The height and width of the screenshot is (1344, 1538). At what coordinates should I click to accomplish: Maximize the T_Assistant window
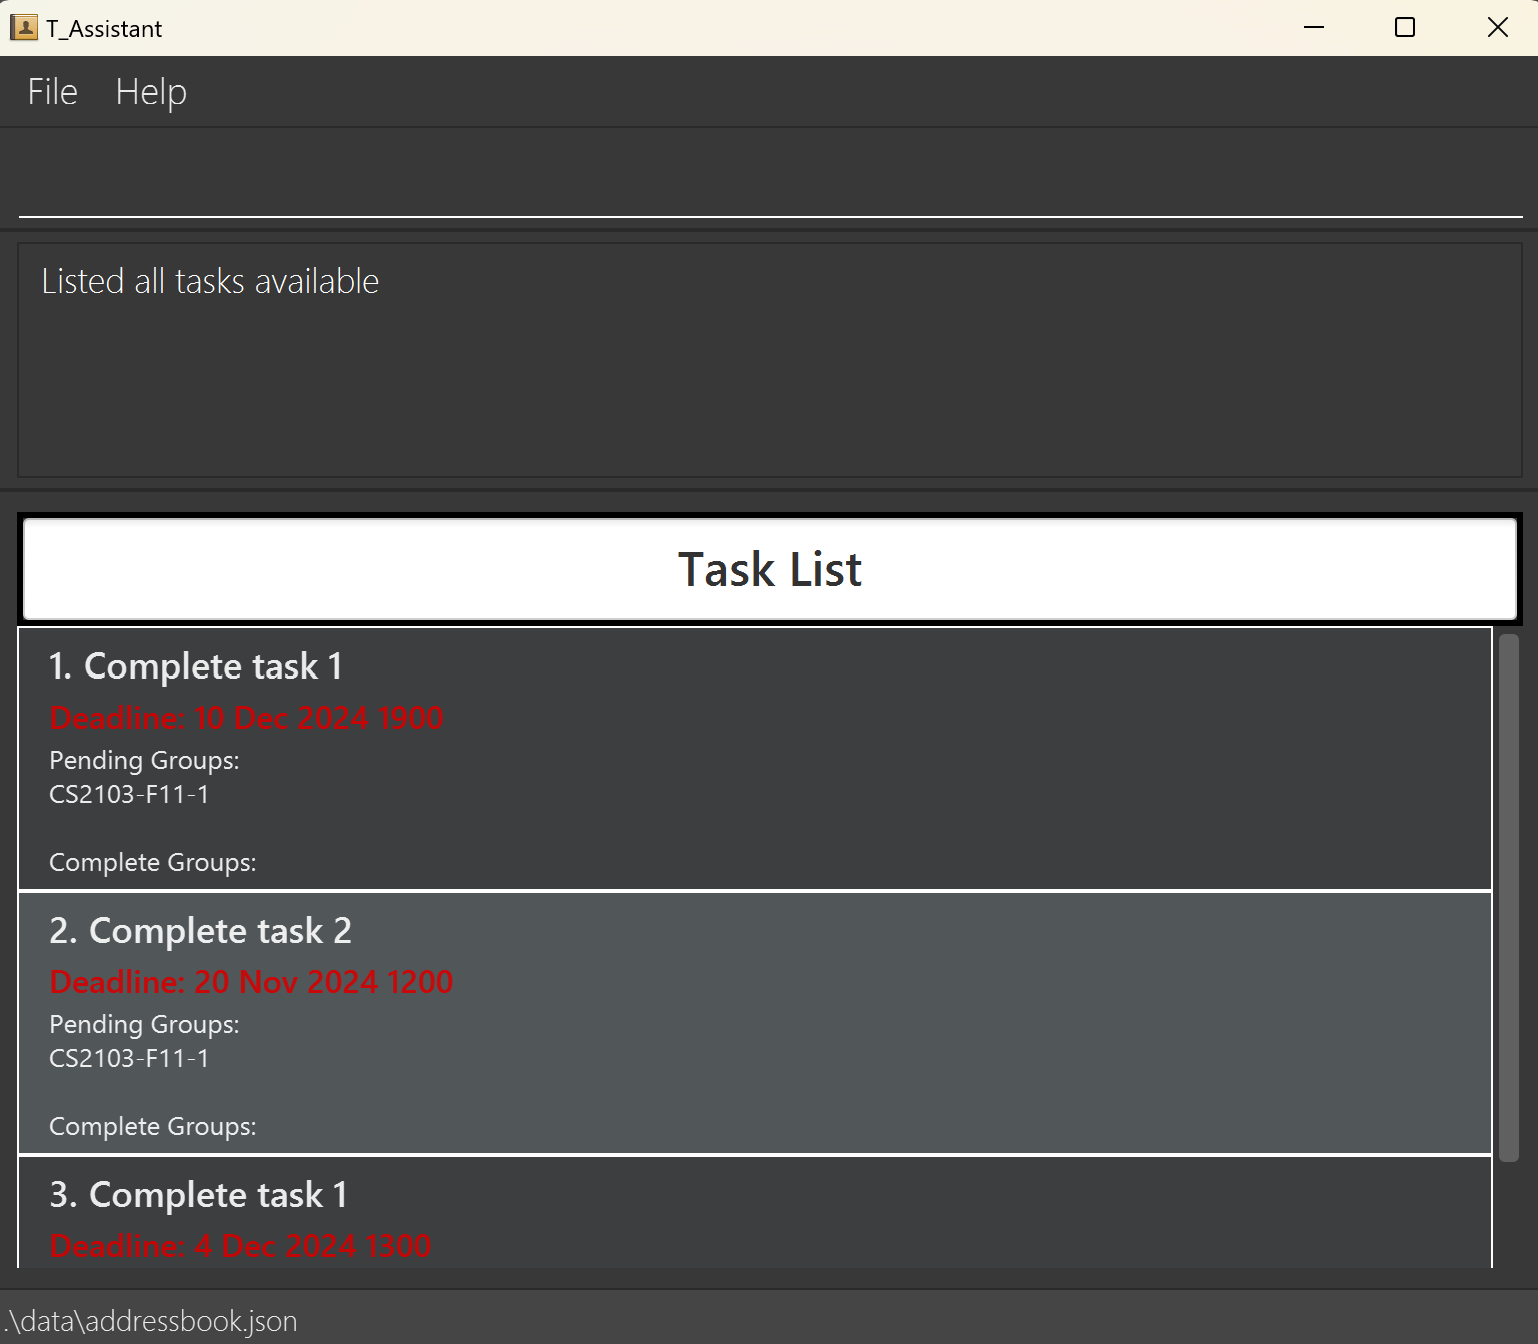[x=1405, y=28]
